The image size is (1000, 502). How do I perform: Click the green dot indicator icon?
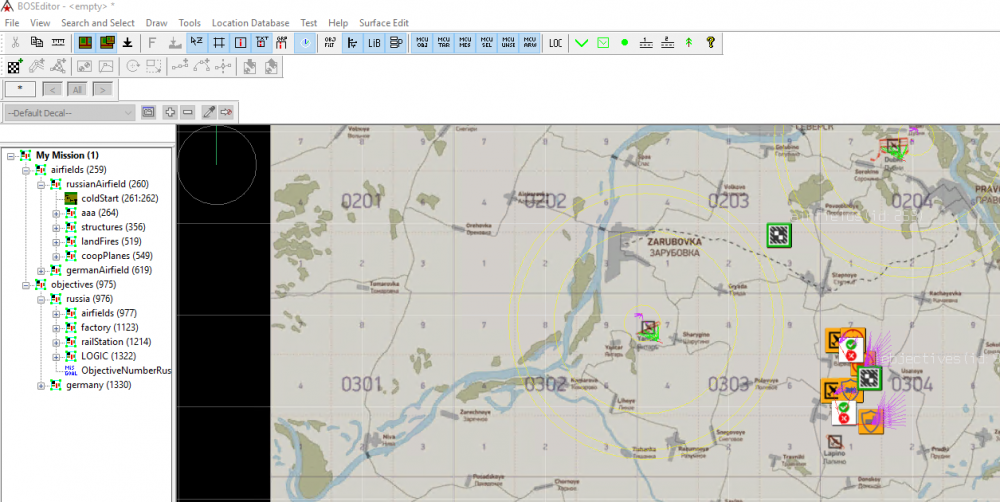pos(625,43)
